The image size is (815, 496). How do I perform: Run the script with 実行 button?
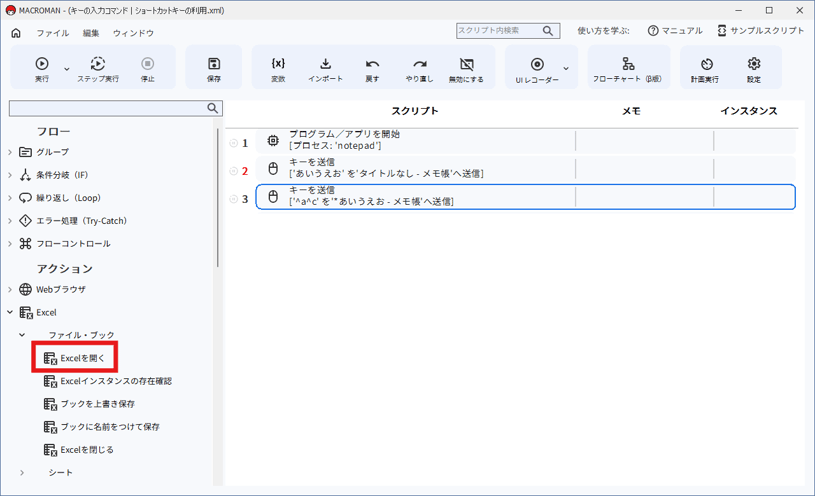[42, 69]
